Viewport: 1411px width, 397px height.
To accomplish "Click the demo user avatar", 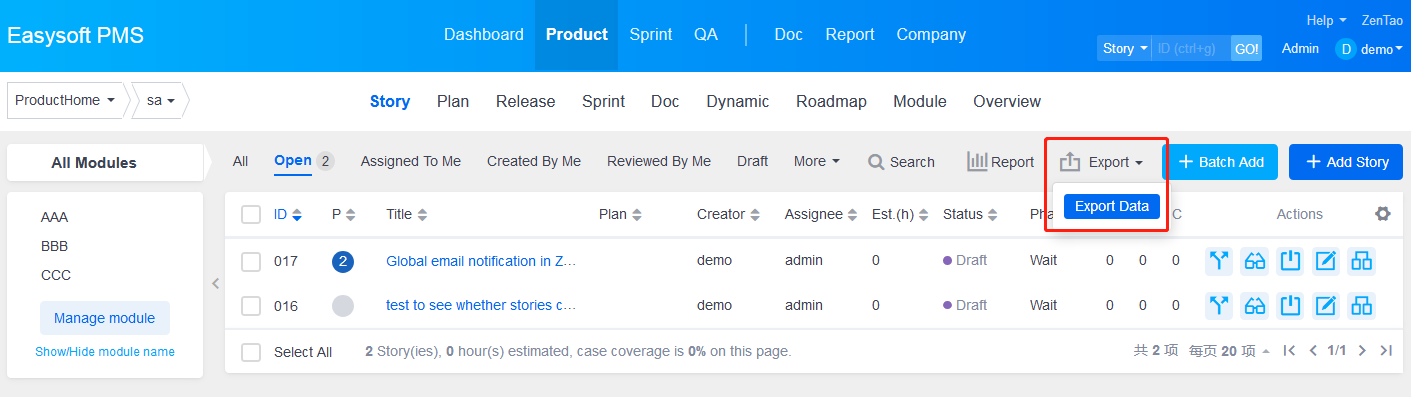I will point(1346,49).
